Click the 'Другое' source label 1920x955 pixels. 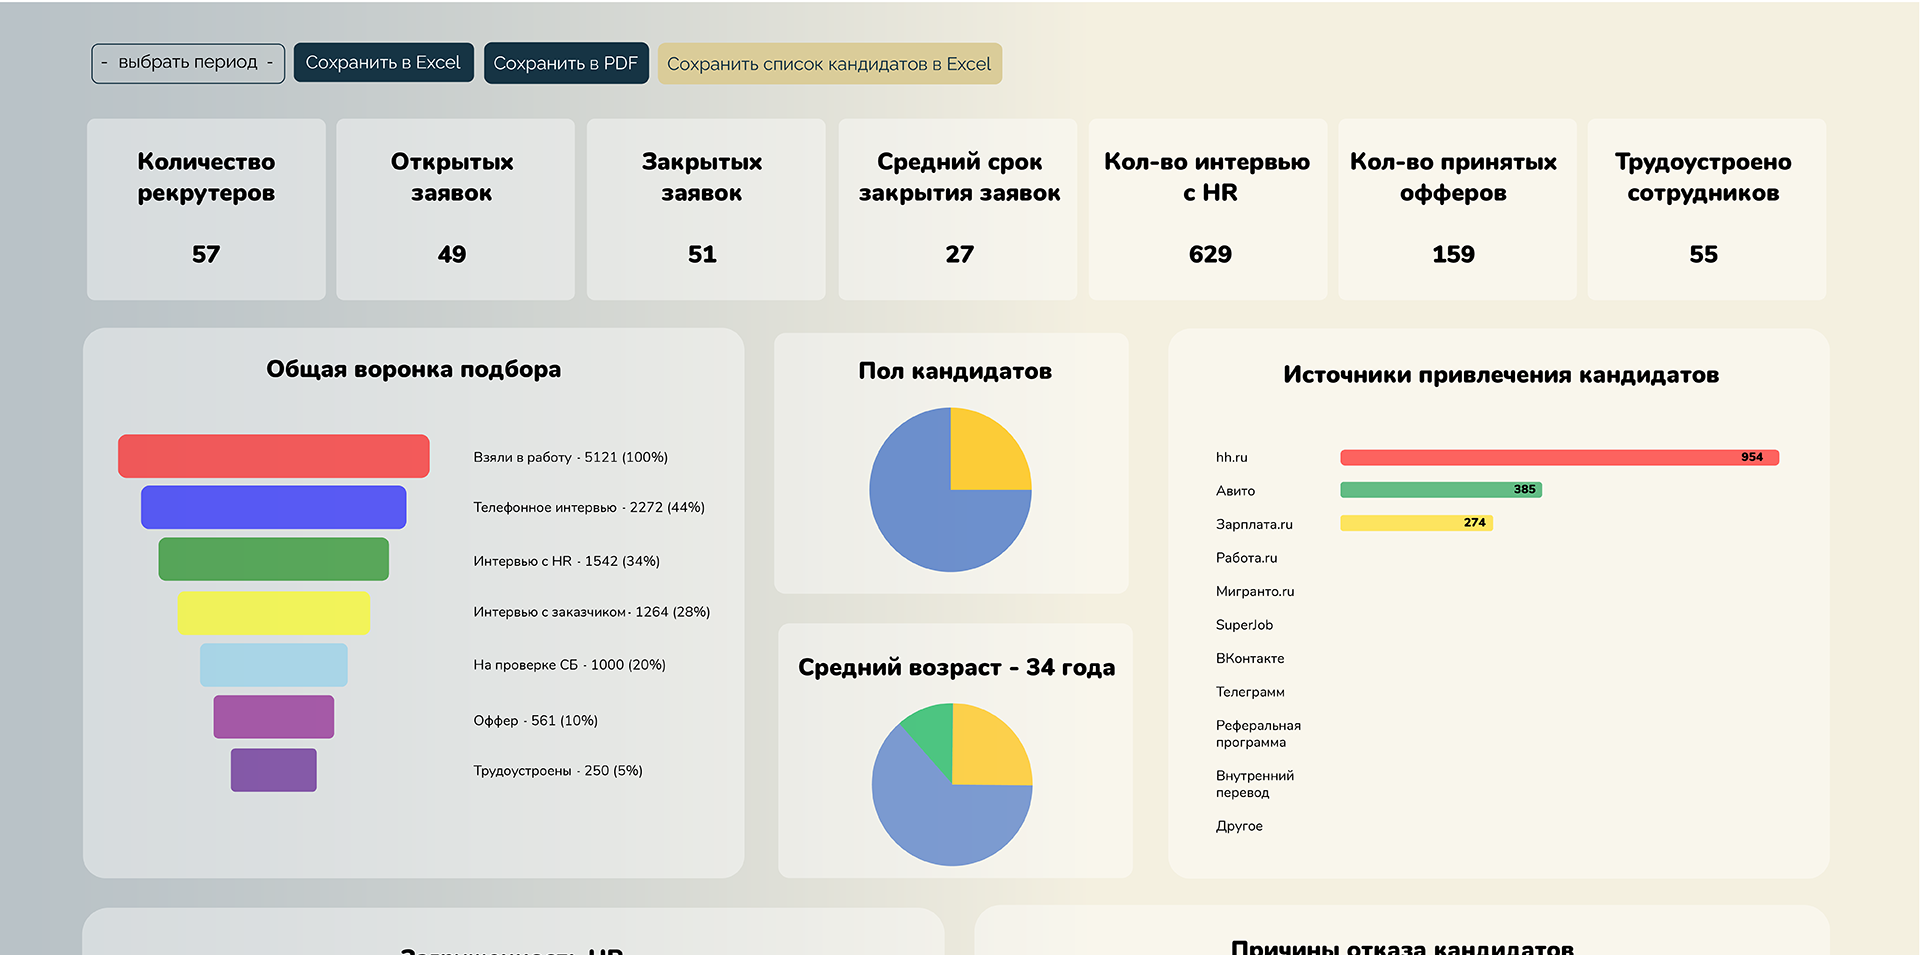1239,826
